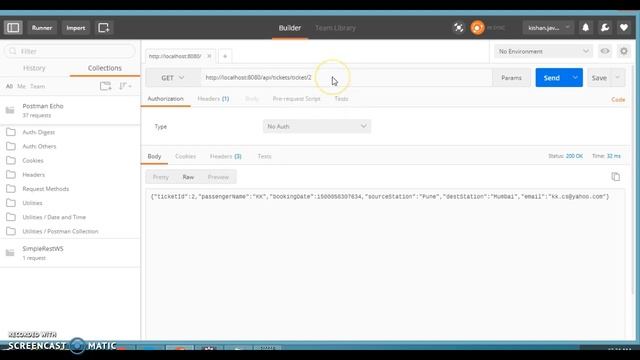Expand the SimpleRestWS collection
The height and width of the screenshot is (360, 640).
pos(70,253)
